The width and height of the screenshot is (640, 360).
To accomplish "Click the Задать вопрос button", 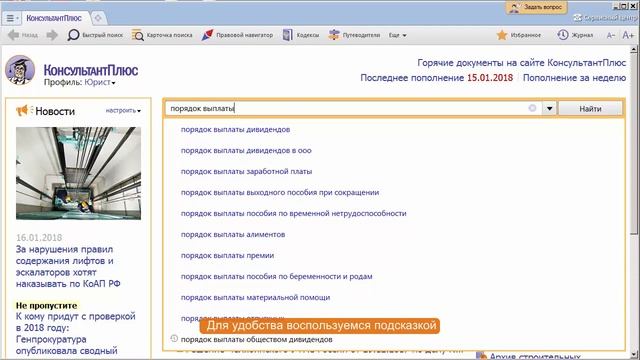I will click(x=536, y=7).
